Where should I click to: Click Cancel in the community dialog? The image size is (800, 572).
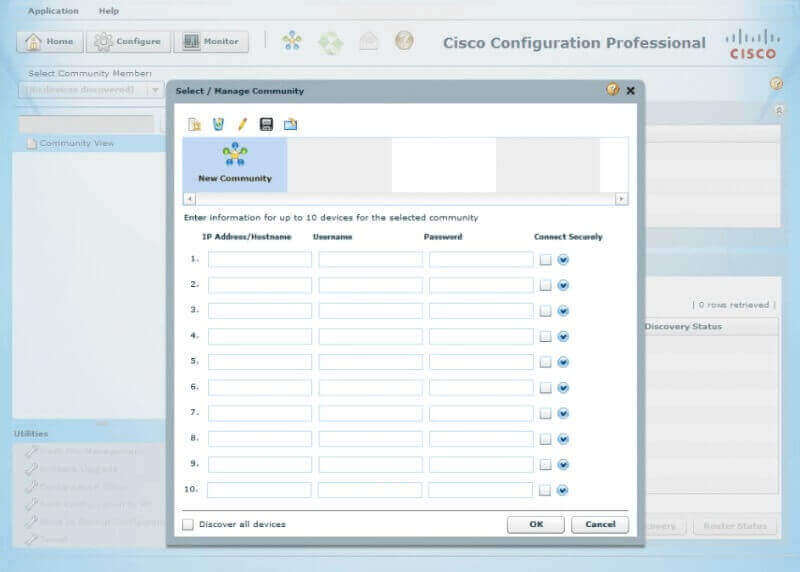(600, 524)
